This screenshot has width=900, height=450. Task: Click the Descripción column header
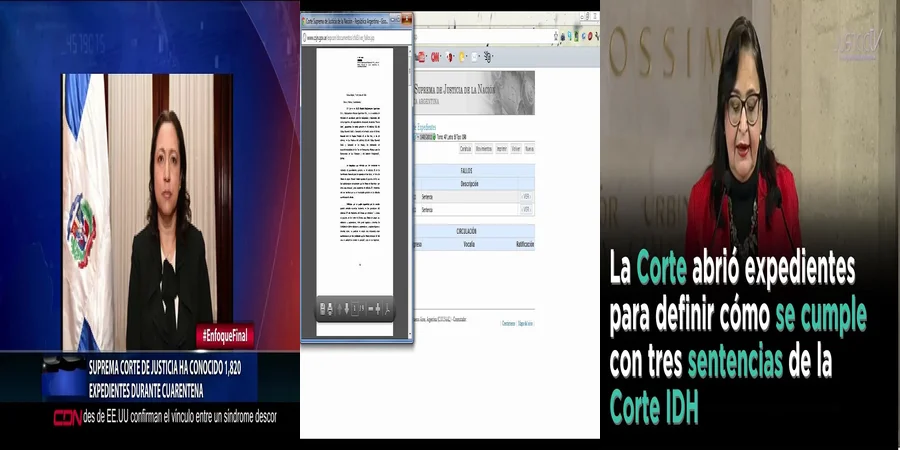470,184
